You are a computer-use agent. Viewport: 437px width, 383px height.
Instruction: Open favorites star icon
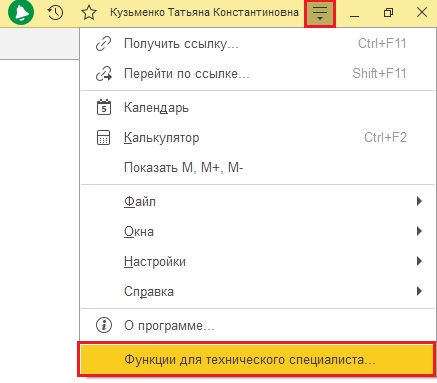[89, 13]
